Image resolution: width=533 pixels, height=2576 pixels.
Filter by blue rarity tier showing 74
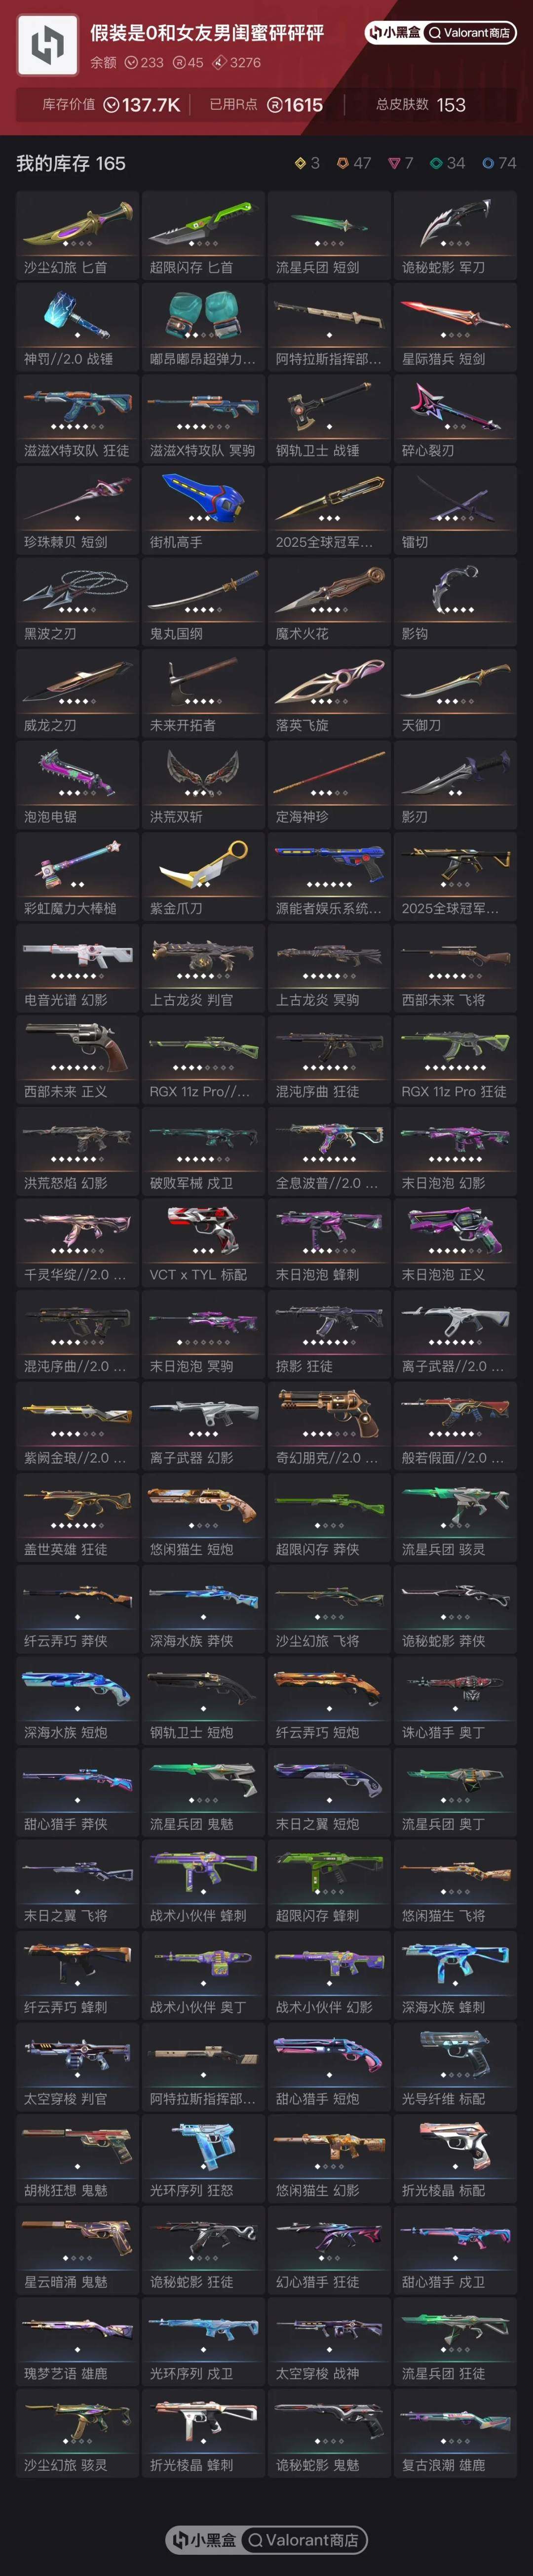499,163
